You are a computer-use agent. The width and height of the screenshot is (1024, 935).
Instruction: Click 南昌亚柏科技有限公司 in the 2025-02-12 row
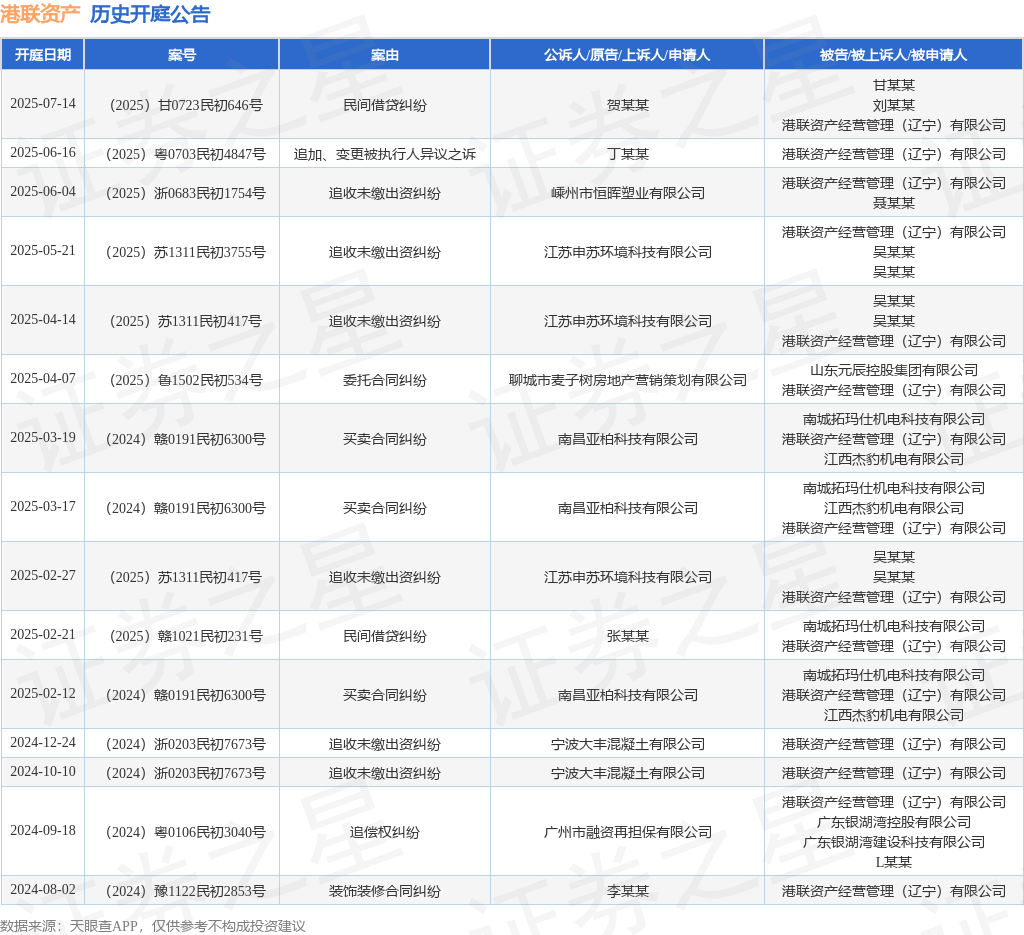pyautogui.click(x=628, y=695)
